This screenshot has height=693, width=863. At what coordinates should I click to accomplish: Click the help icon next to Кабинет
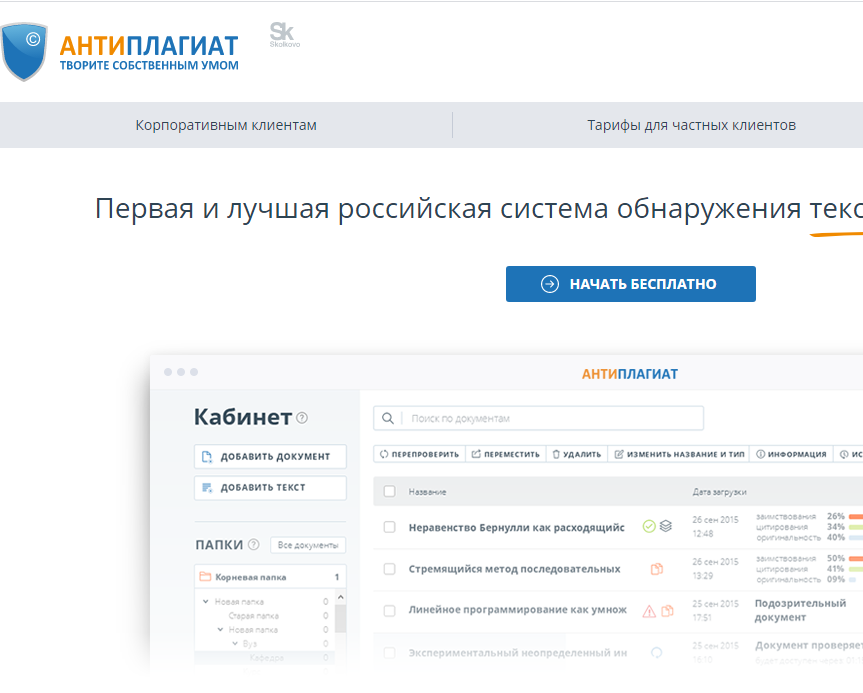coord(302,418)
